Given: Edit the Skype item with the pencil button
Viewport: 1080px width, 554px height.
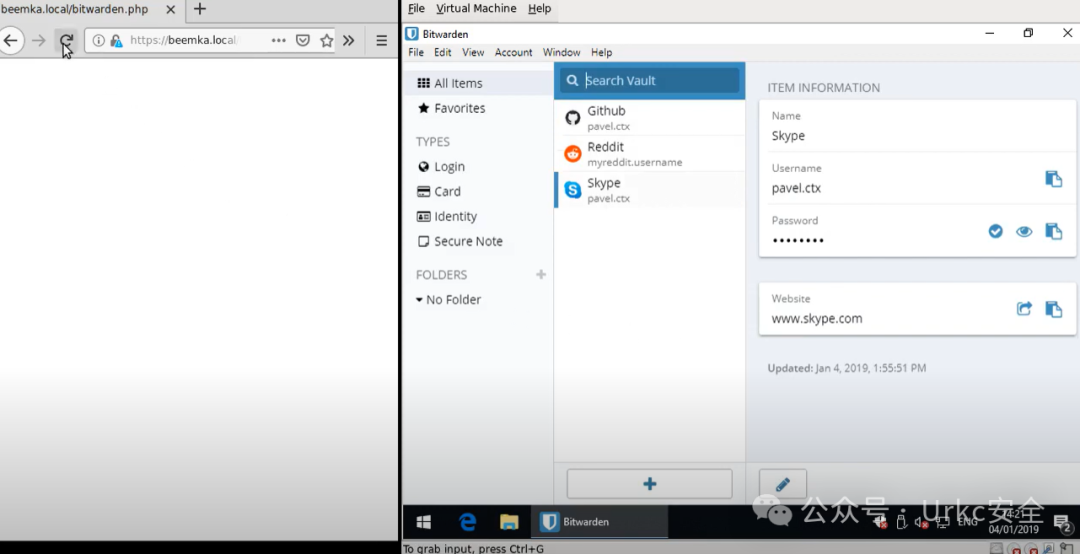Looking at the screenshot, I should coord(782,484).
